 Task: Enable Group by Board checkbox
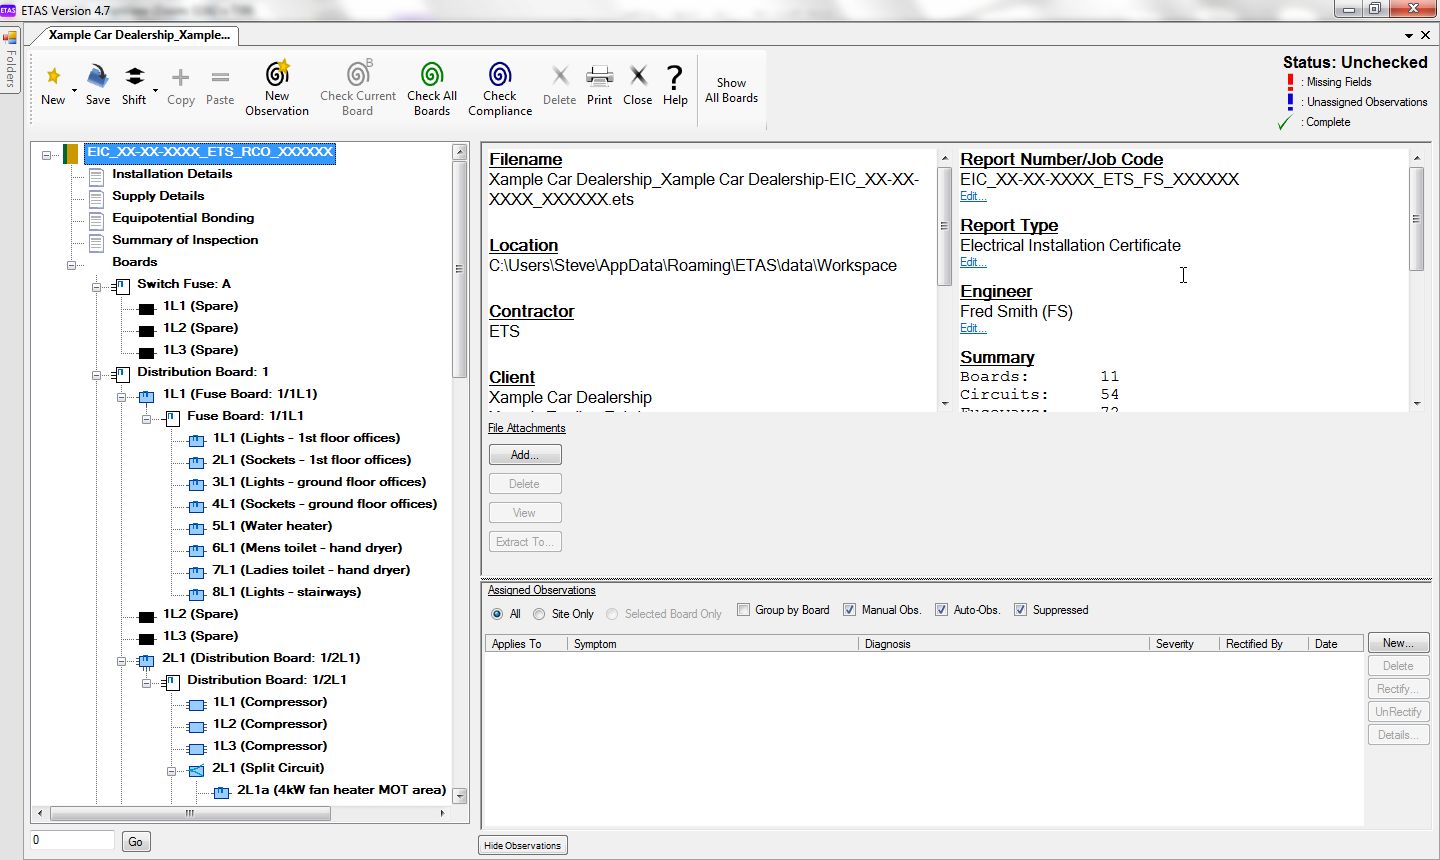coord(743,610)
